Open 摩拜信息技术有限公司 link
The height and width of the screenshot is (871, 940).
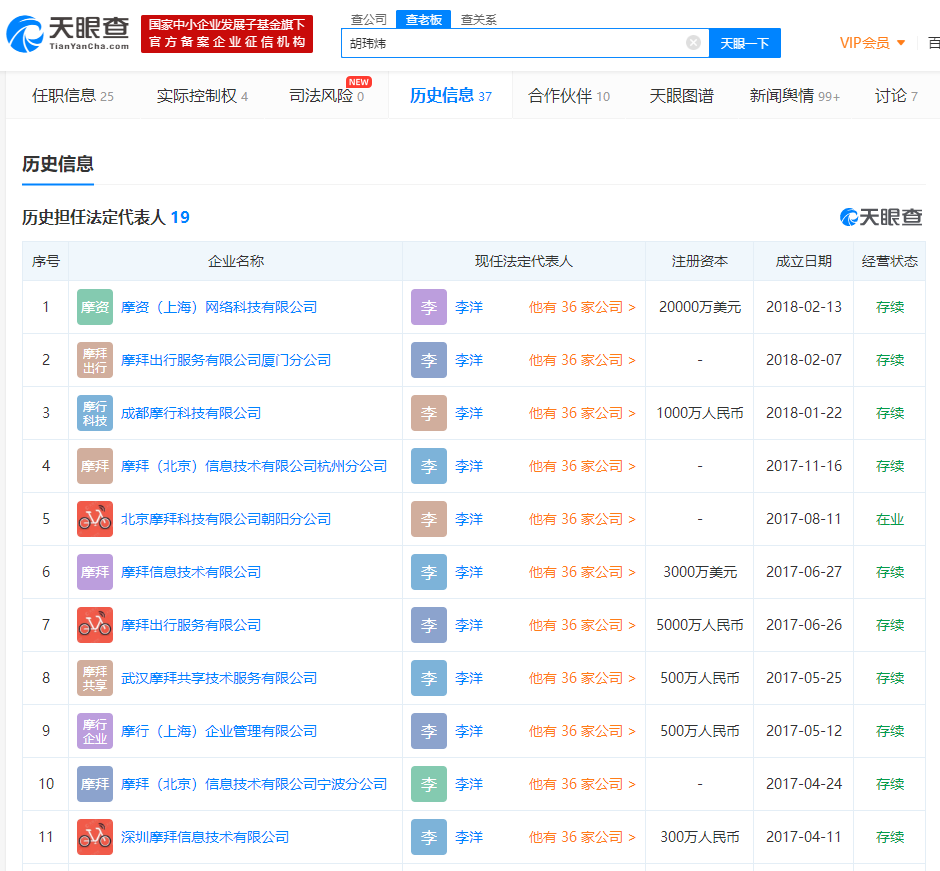pos(191,572)
